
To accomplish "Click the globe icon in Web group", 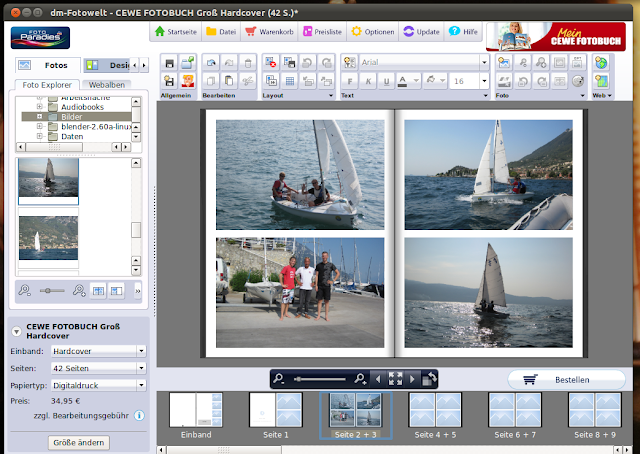I will [601, 63].
